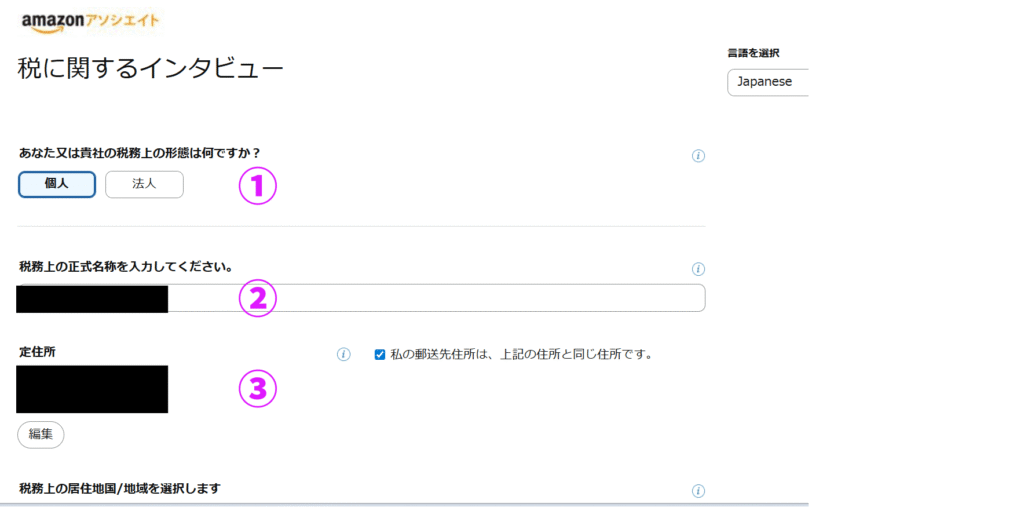Show info tooltip next to 定住所

click(343, 354)
